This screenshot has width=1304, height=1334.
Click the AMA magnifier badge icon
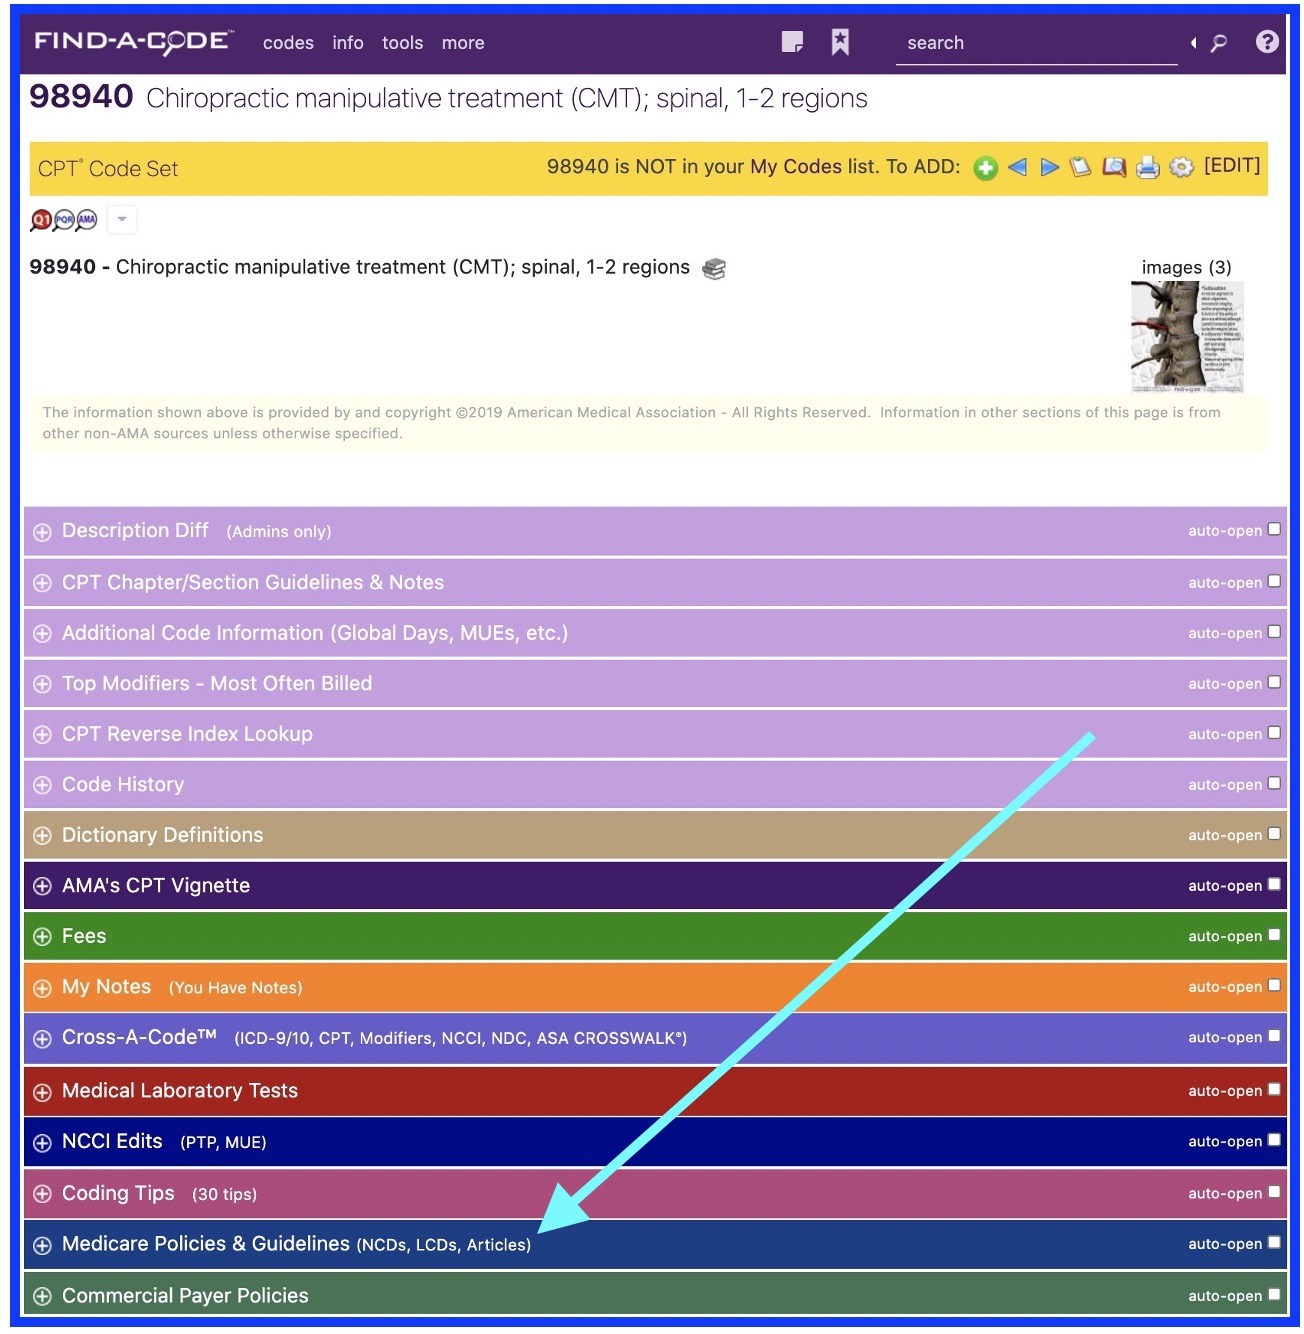(87, 220)
